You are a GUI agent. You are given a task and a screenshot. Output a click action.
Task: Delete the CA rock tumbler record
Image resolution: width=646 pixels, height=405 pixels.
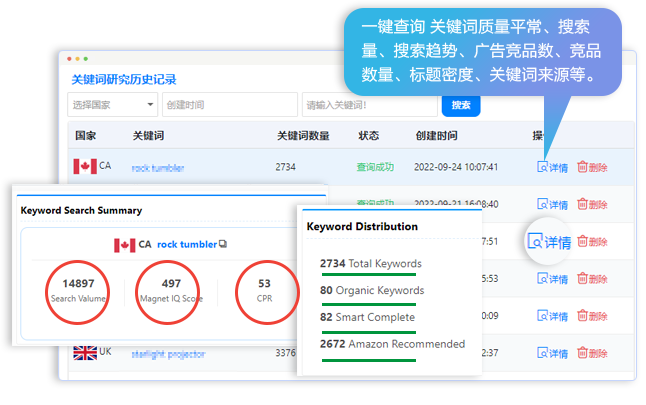592,167
